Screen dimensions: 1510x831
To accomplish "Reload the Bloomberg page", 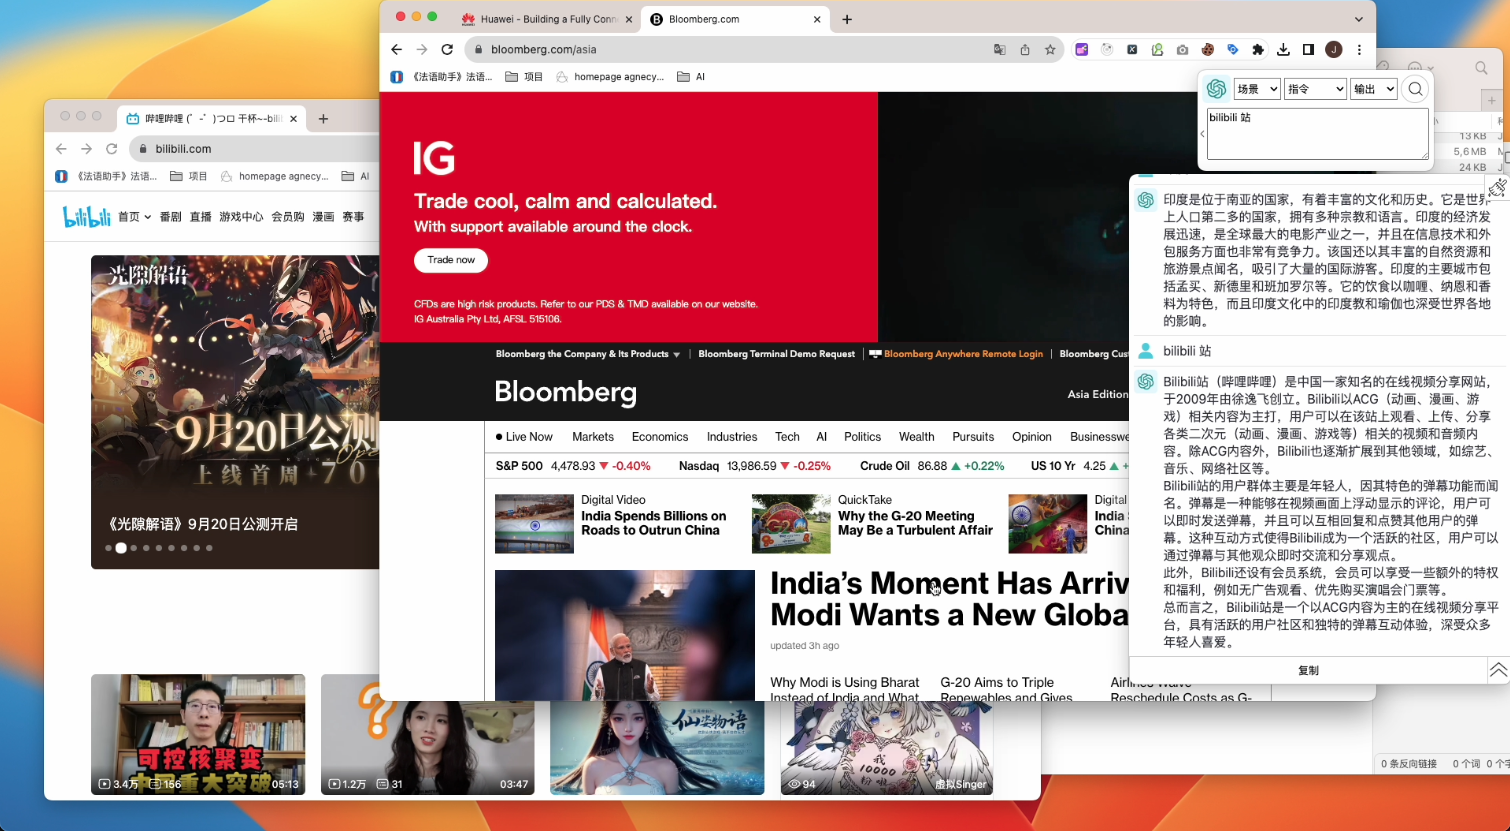I will tap(447, 49).
